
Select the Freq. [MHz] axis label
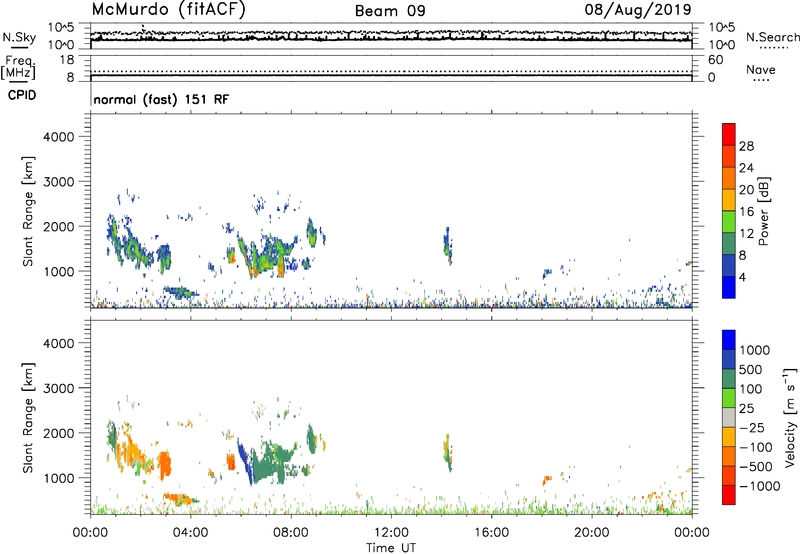click(x=18, y=69)
